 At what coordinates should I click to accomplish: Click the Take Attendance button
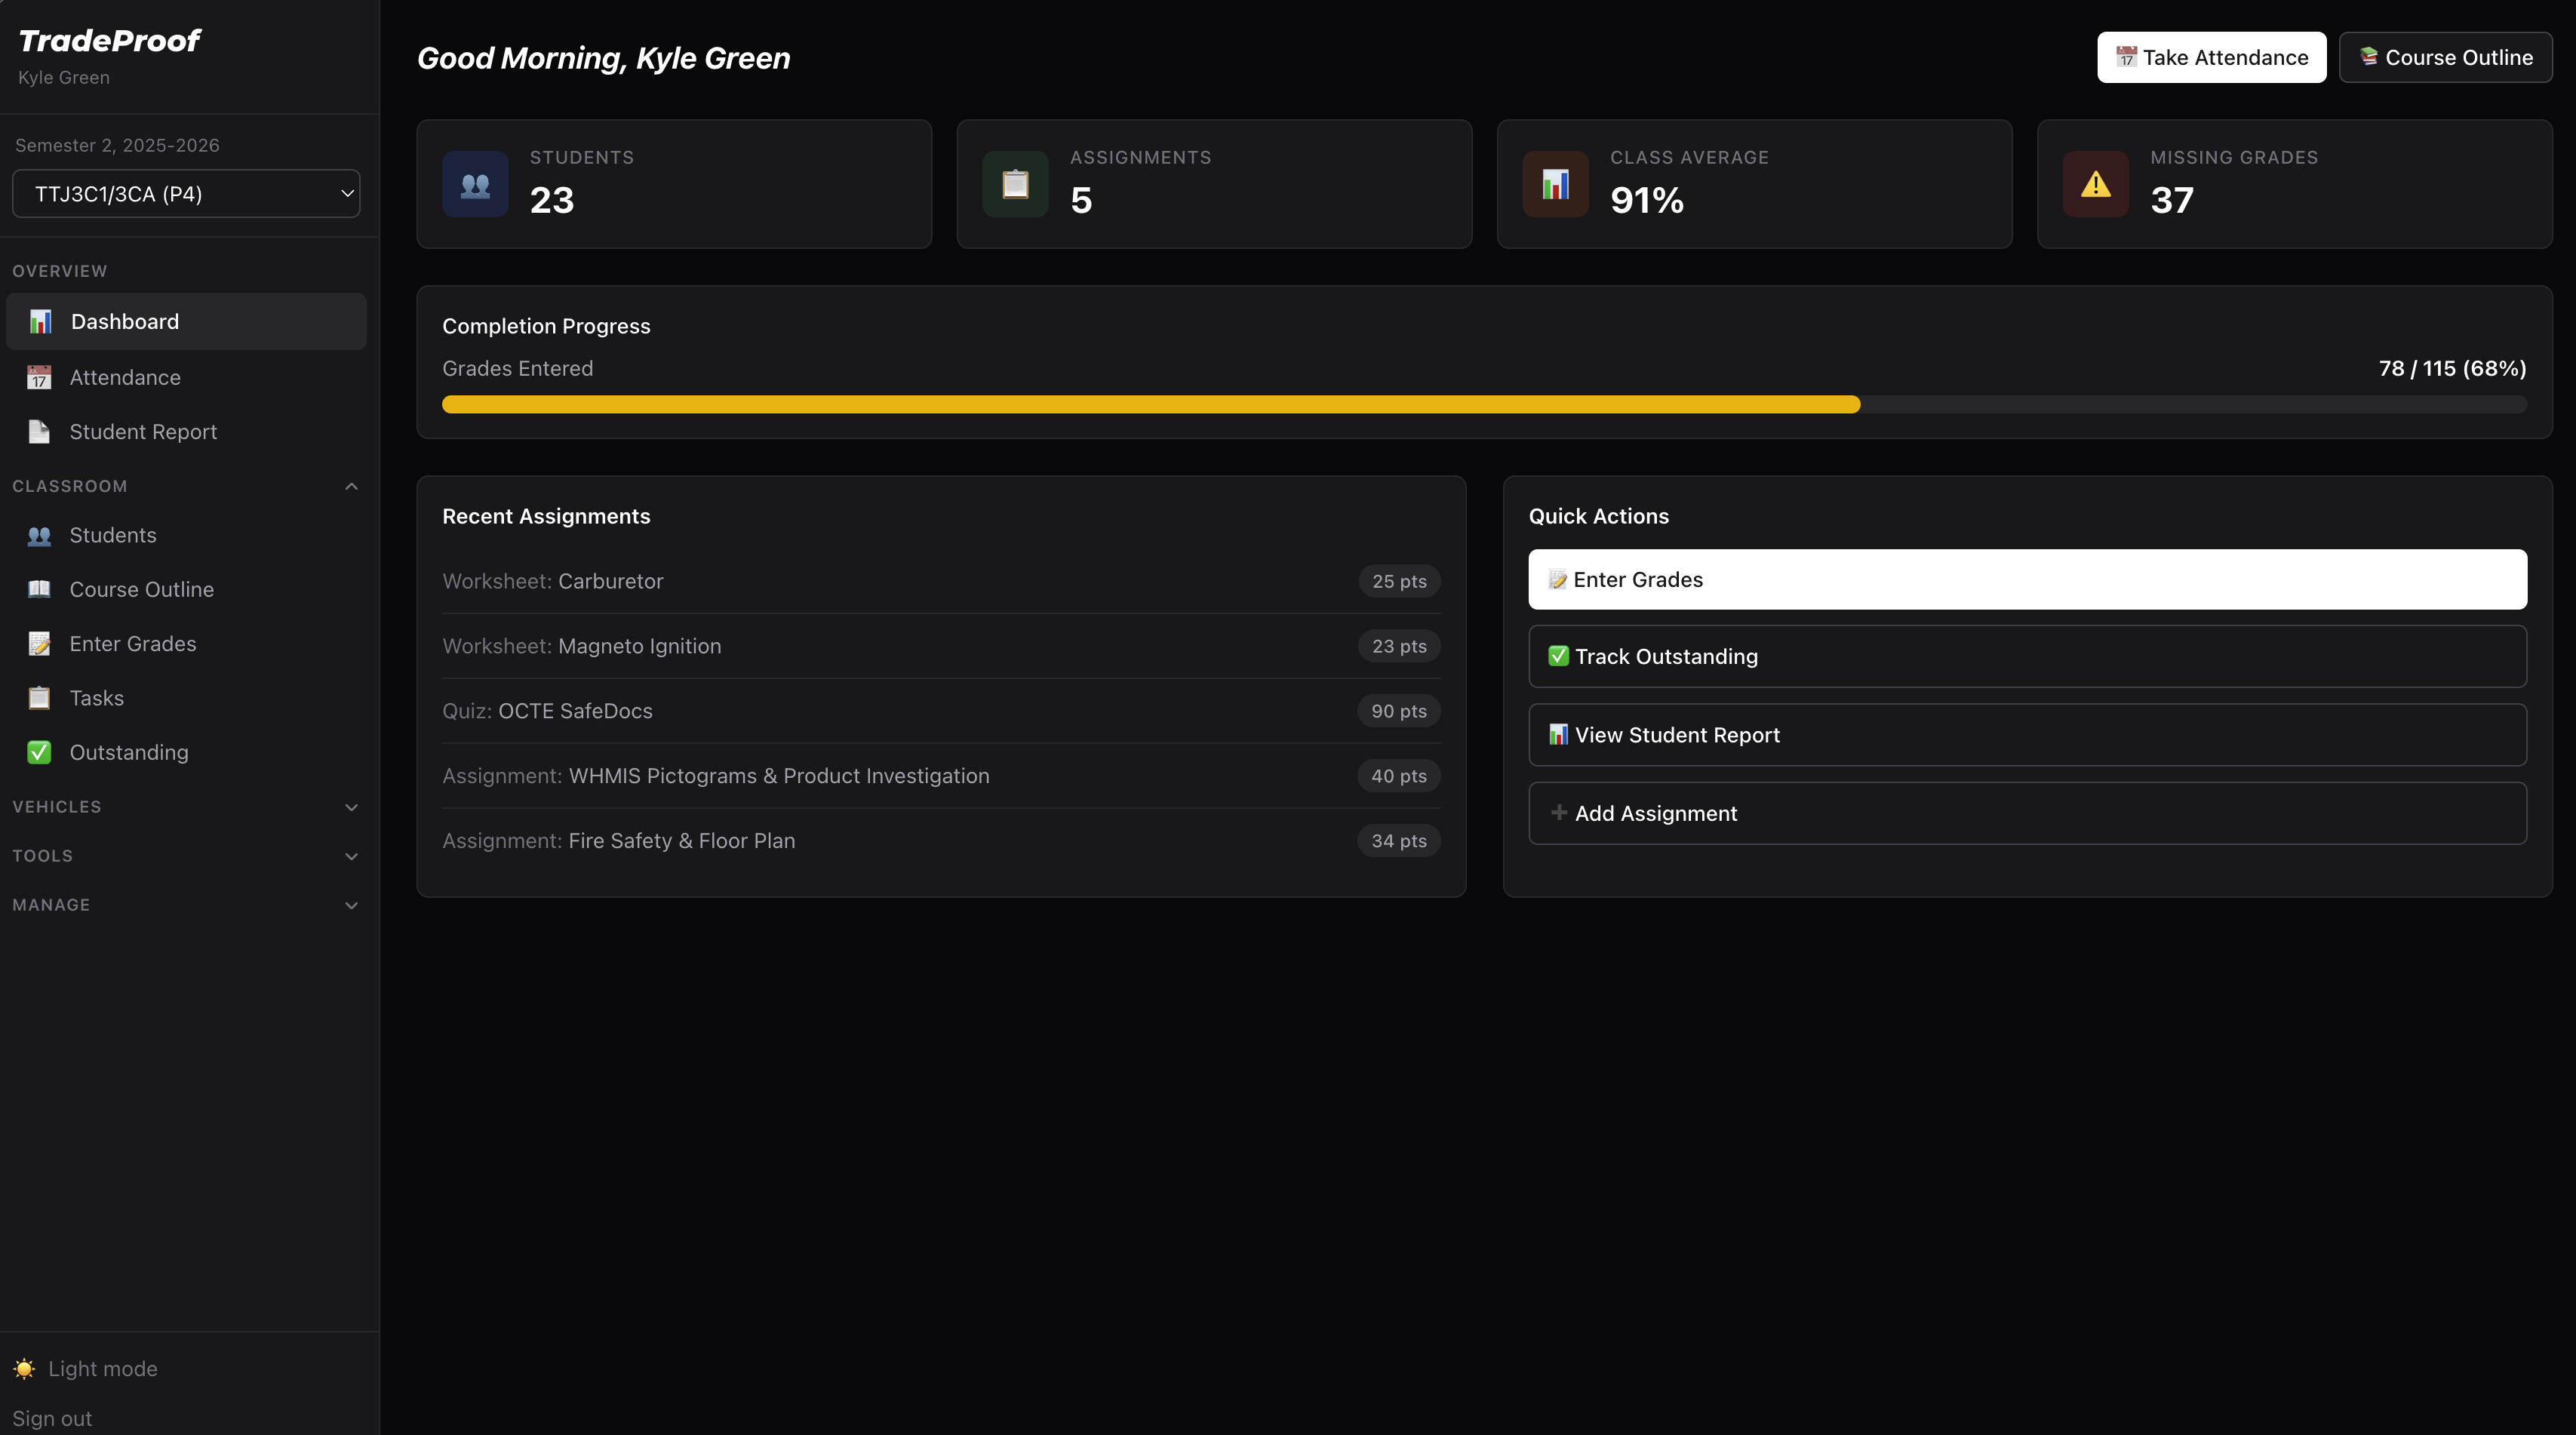coord(2211,57)
